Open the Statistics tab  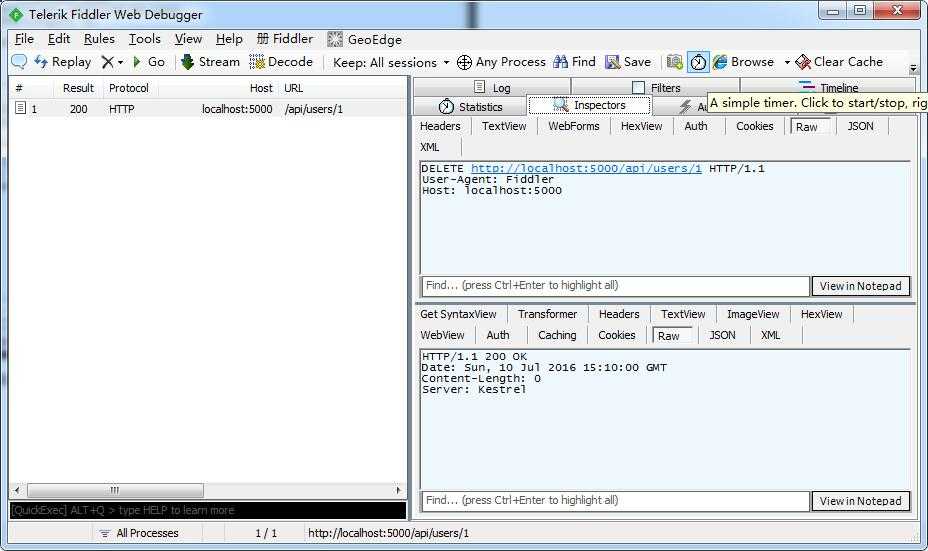(x=471, y=107)
